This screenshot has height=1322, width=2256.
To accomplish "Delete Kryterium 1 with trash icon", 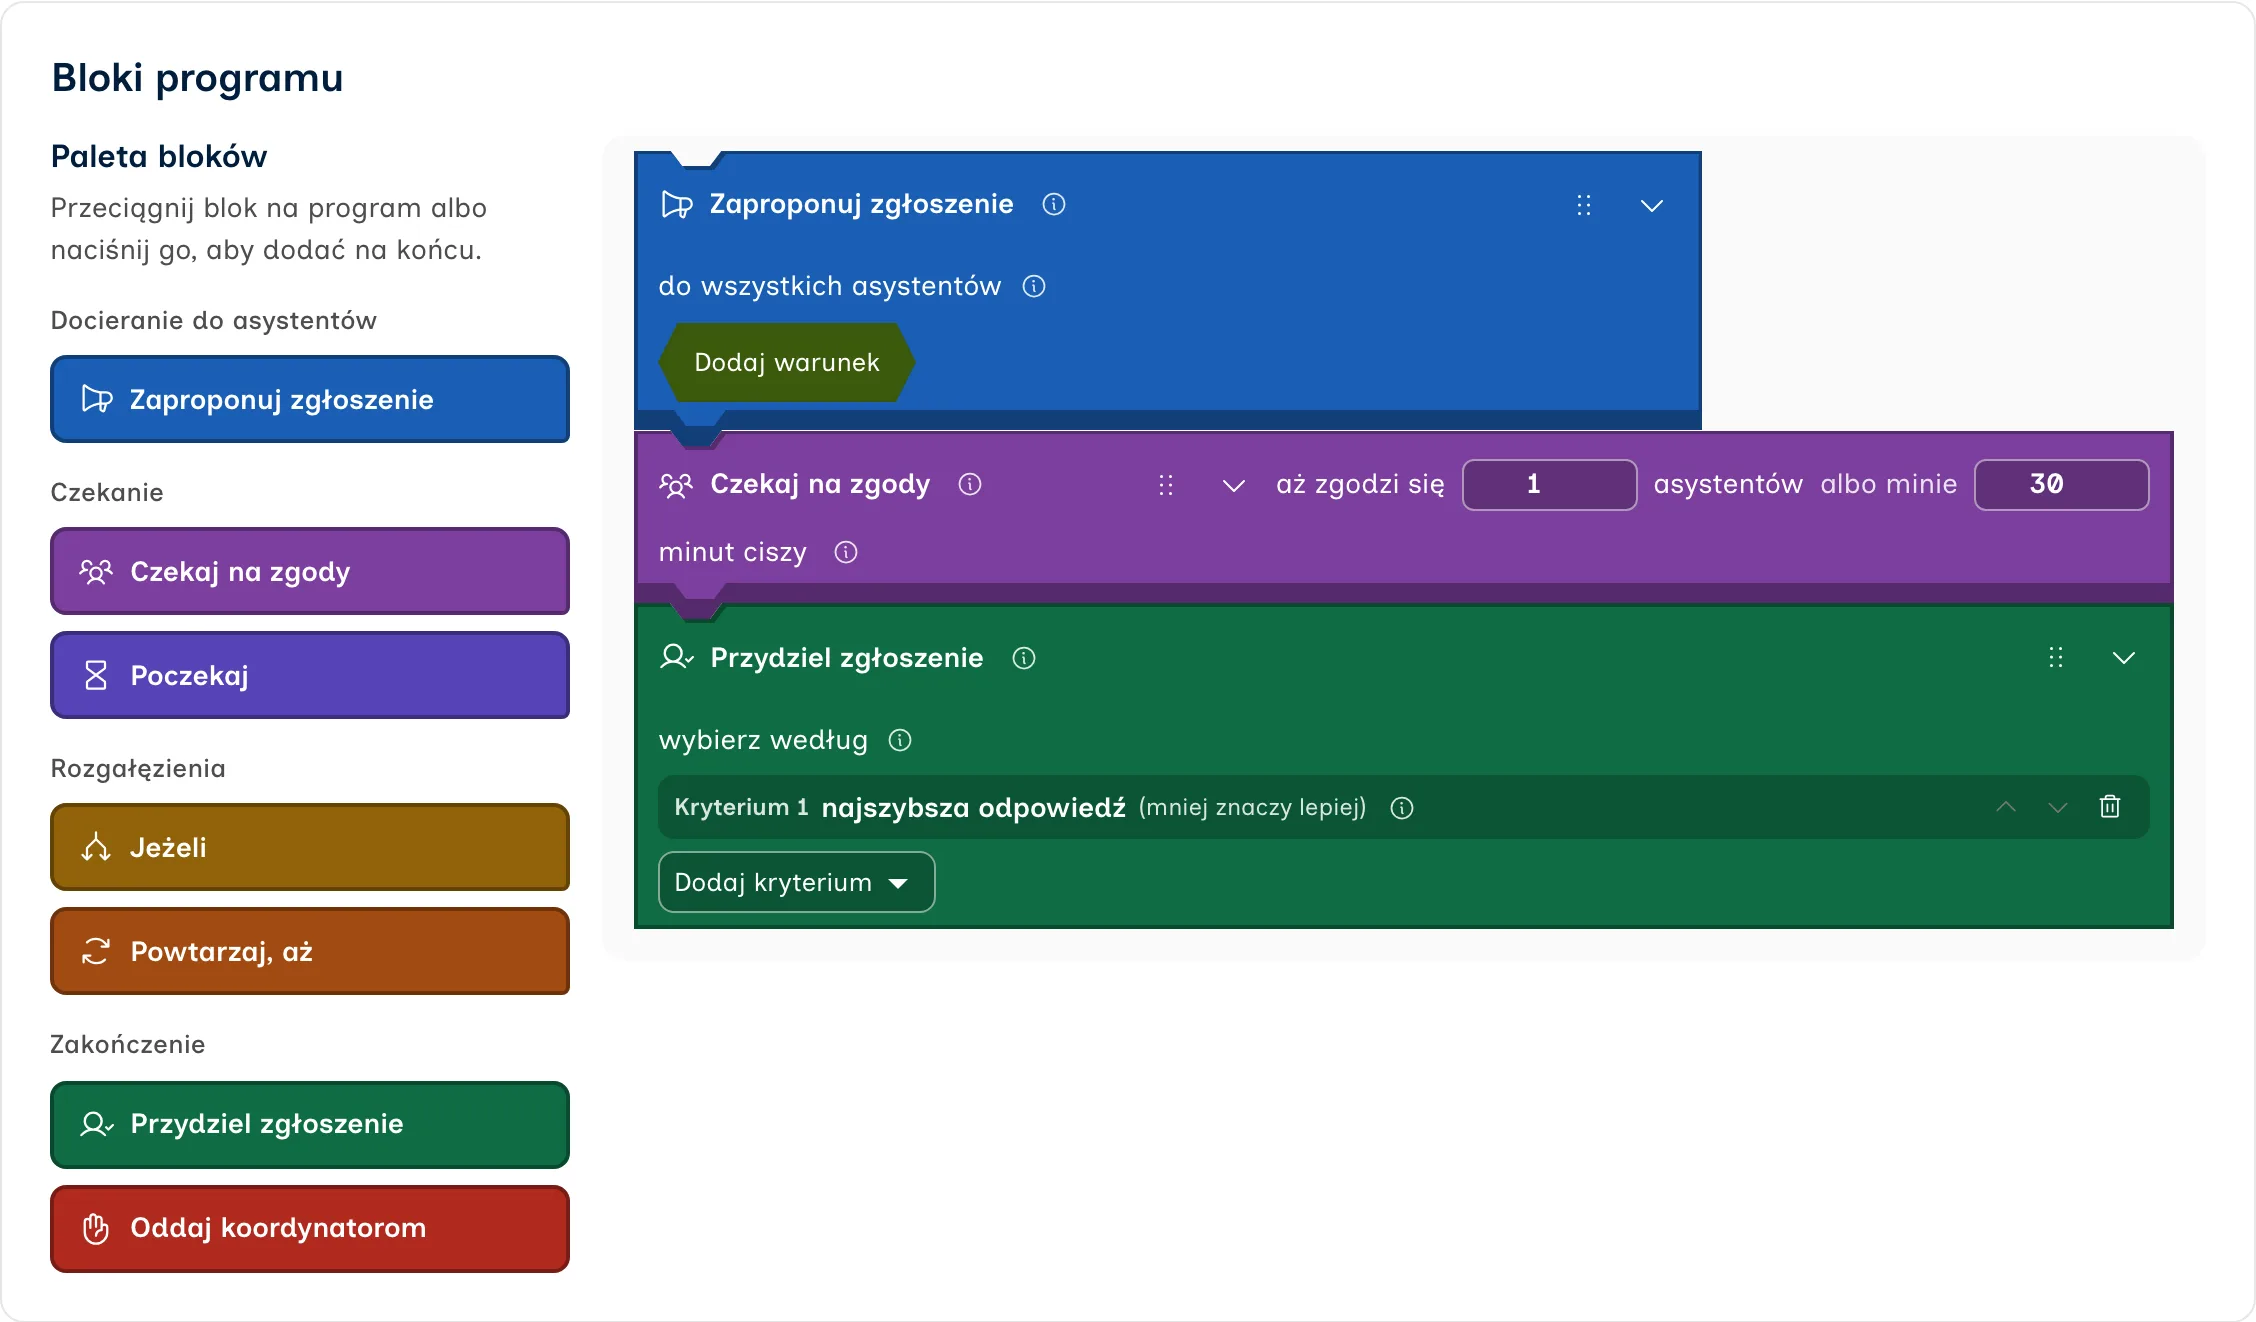I will pyautogui.click(x=2110, y=806).
